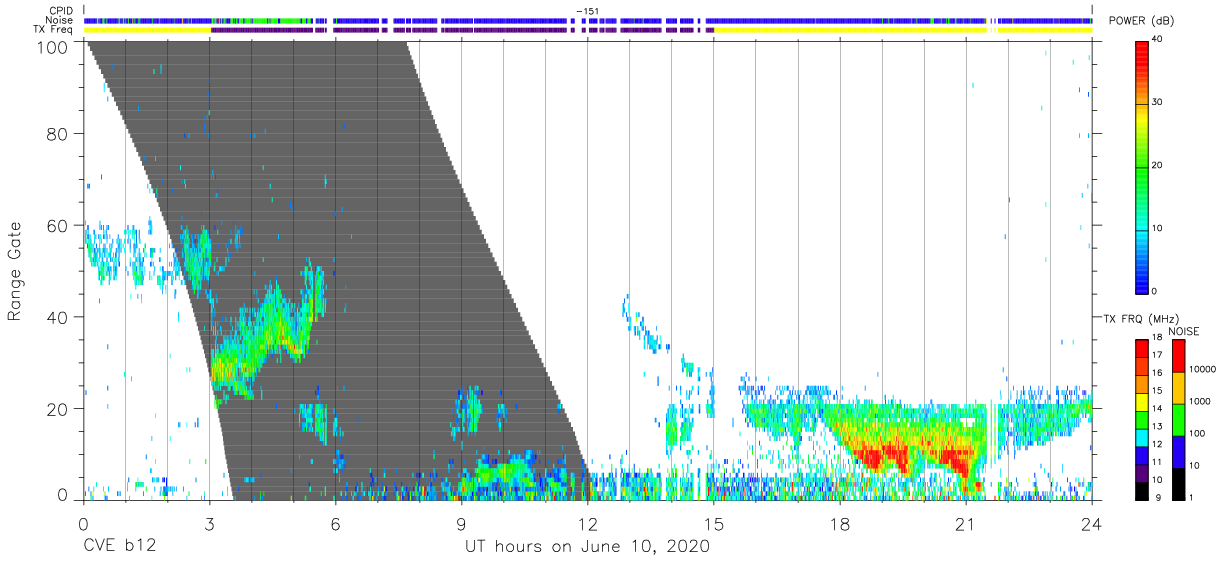Click the CPID label at top left
The height and width of the screenshot is (567, 1228).
(61, 11)
